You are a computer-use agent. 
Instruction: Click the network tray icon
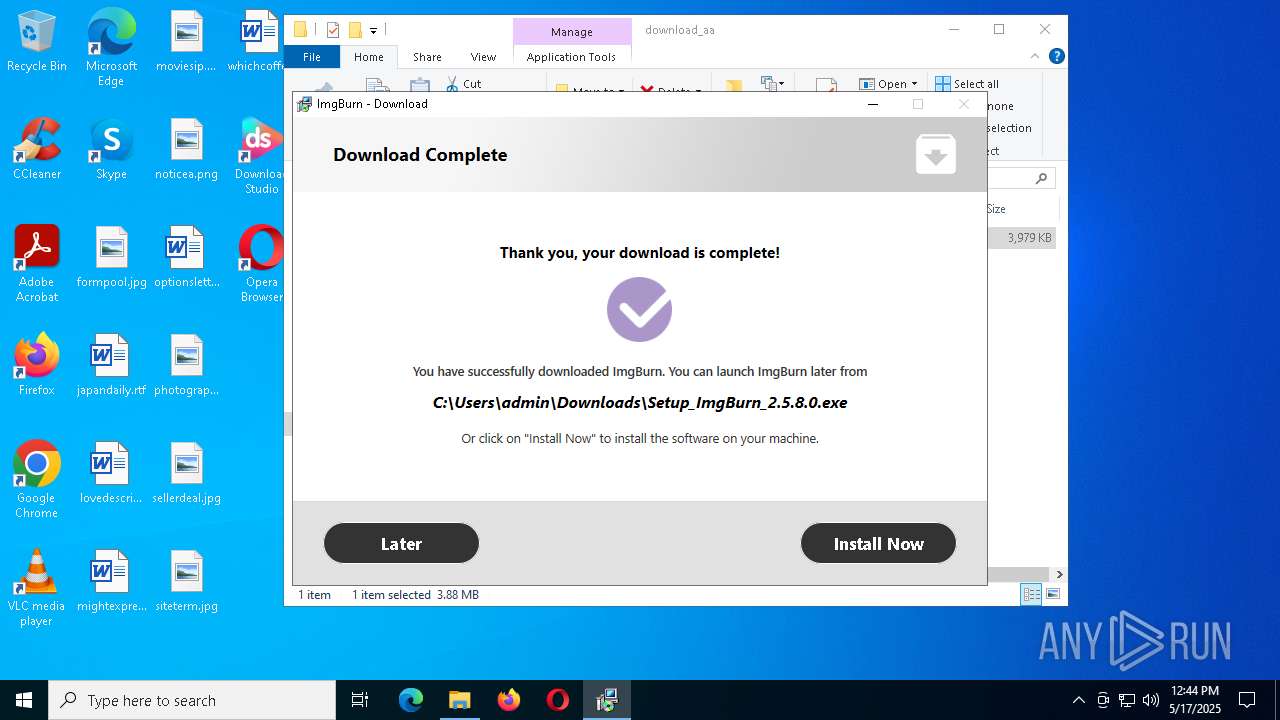1127,700
